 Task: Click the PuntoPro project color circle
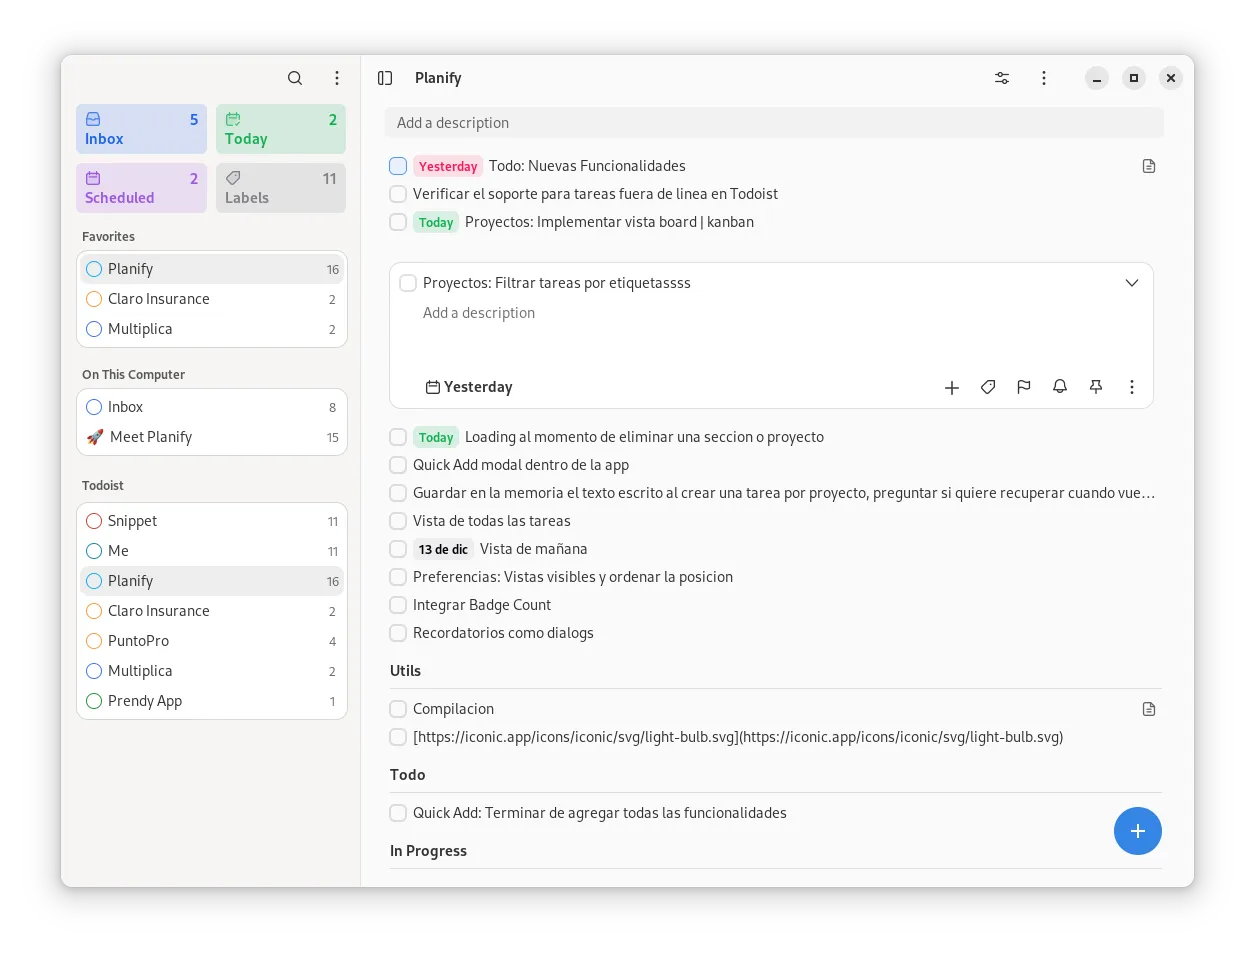pos(94,641)
